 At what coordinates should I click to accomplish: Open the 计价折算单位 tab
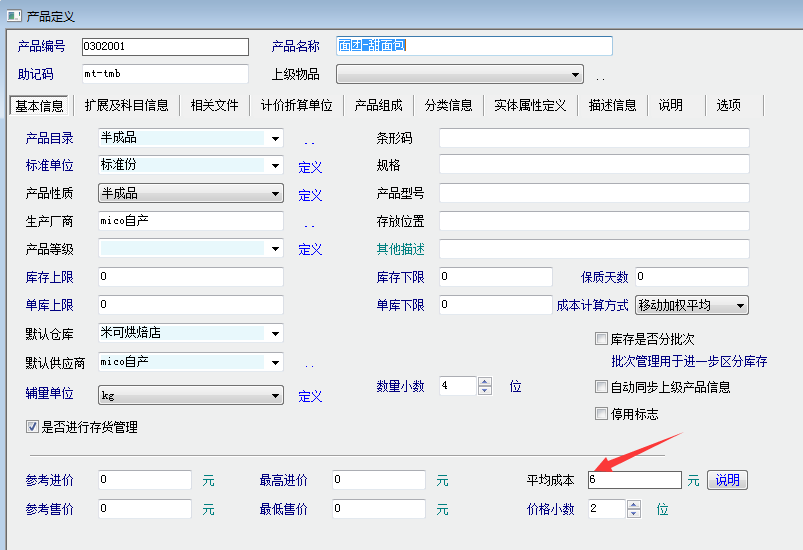296,105
